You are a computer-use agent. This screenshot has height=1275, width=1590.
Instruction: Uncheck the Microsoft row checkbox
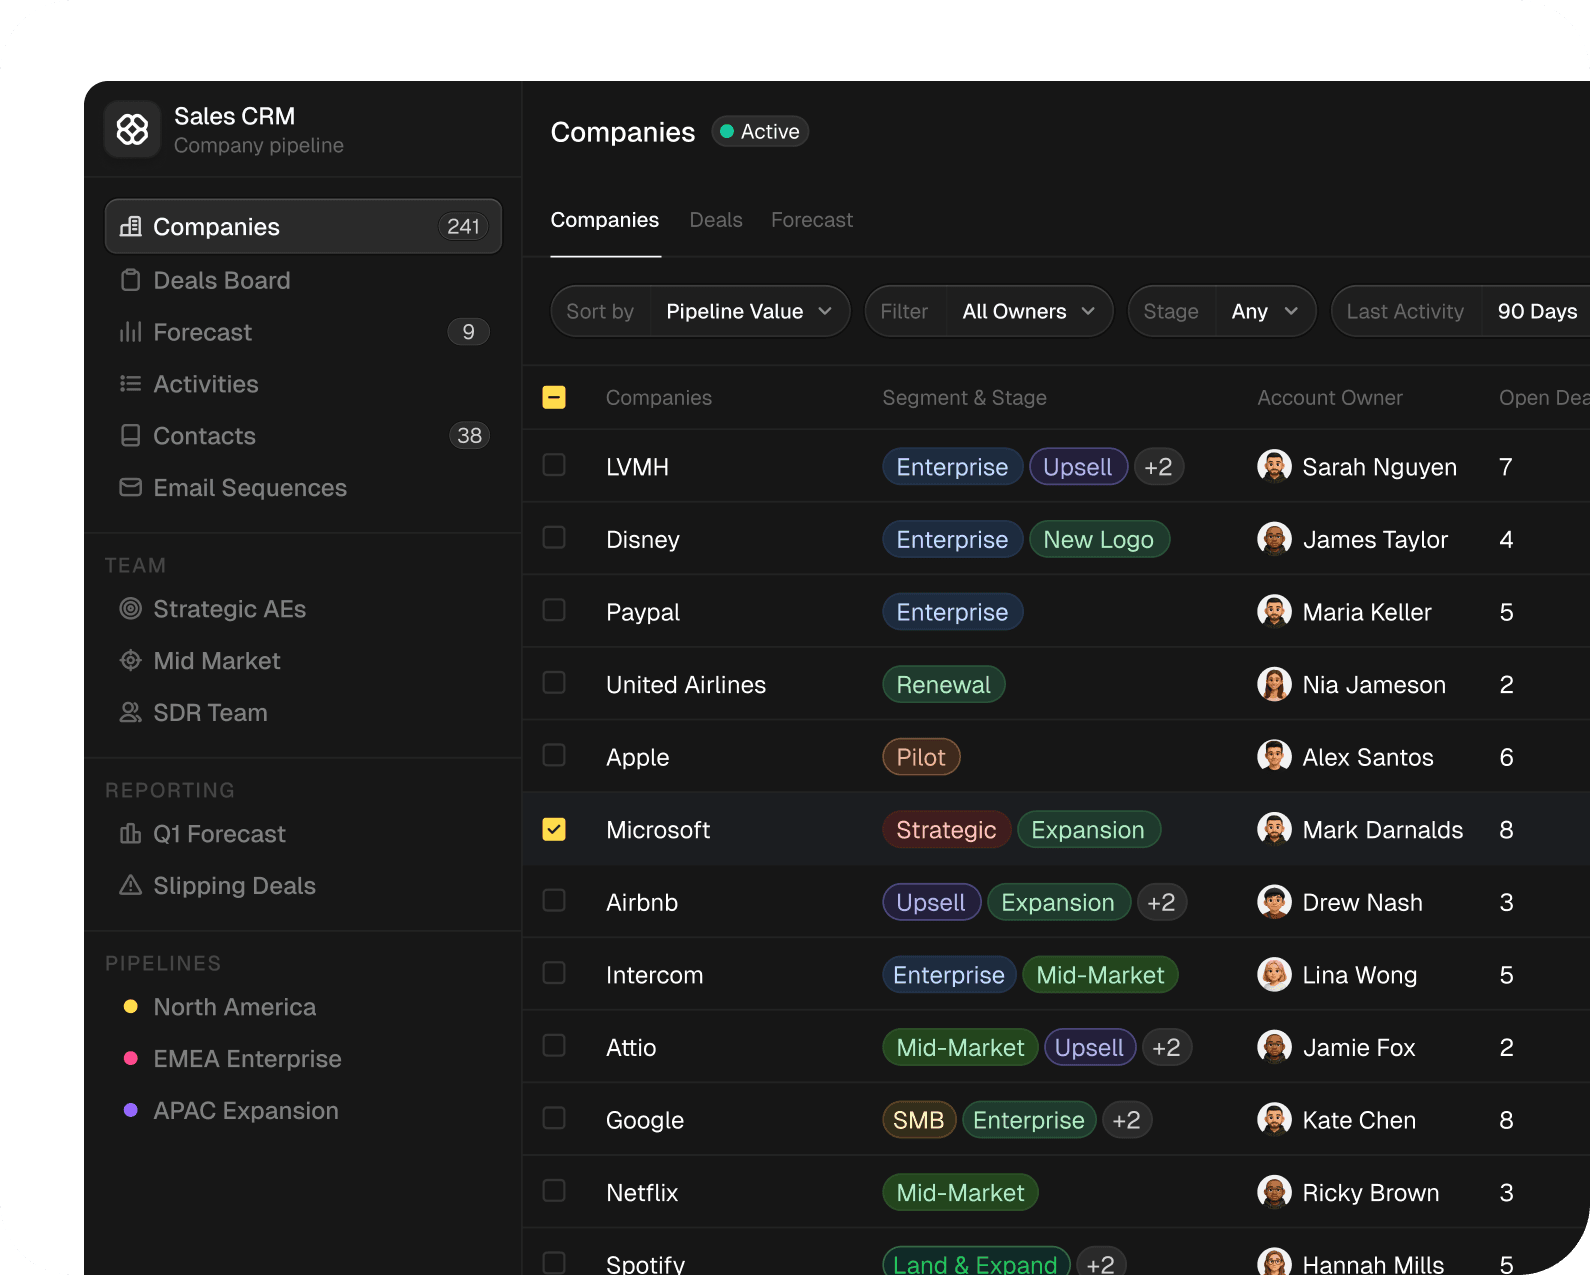pyautogui.click(x=554, y=829)
